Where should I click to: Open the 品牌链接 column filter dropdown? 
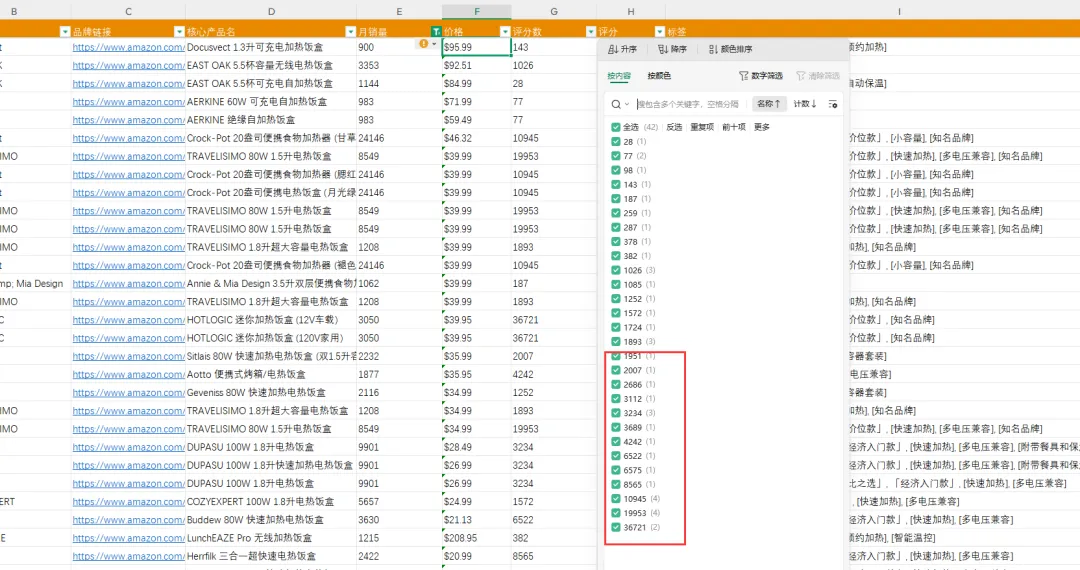[179, 32]
